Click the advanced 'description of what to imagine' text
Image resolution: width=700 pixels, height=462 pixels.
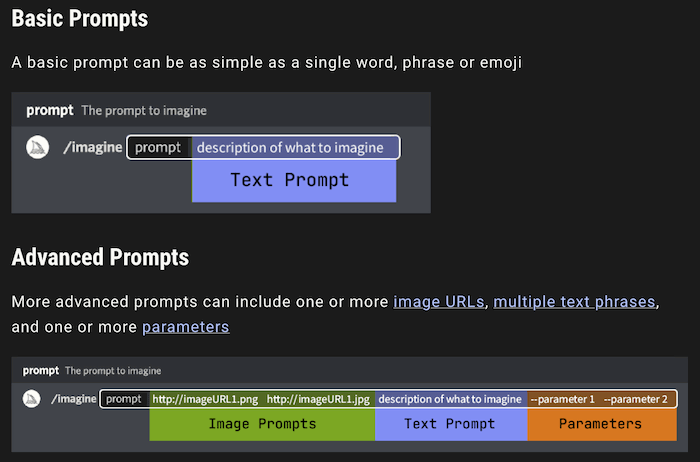tap(450, 399)
